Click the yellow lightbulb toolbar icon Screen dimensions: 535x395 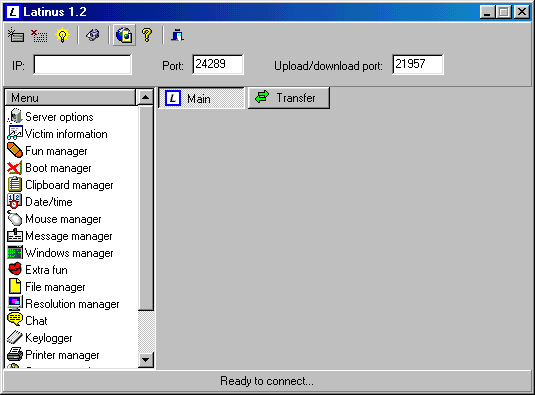(x=62, y=35)
